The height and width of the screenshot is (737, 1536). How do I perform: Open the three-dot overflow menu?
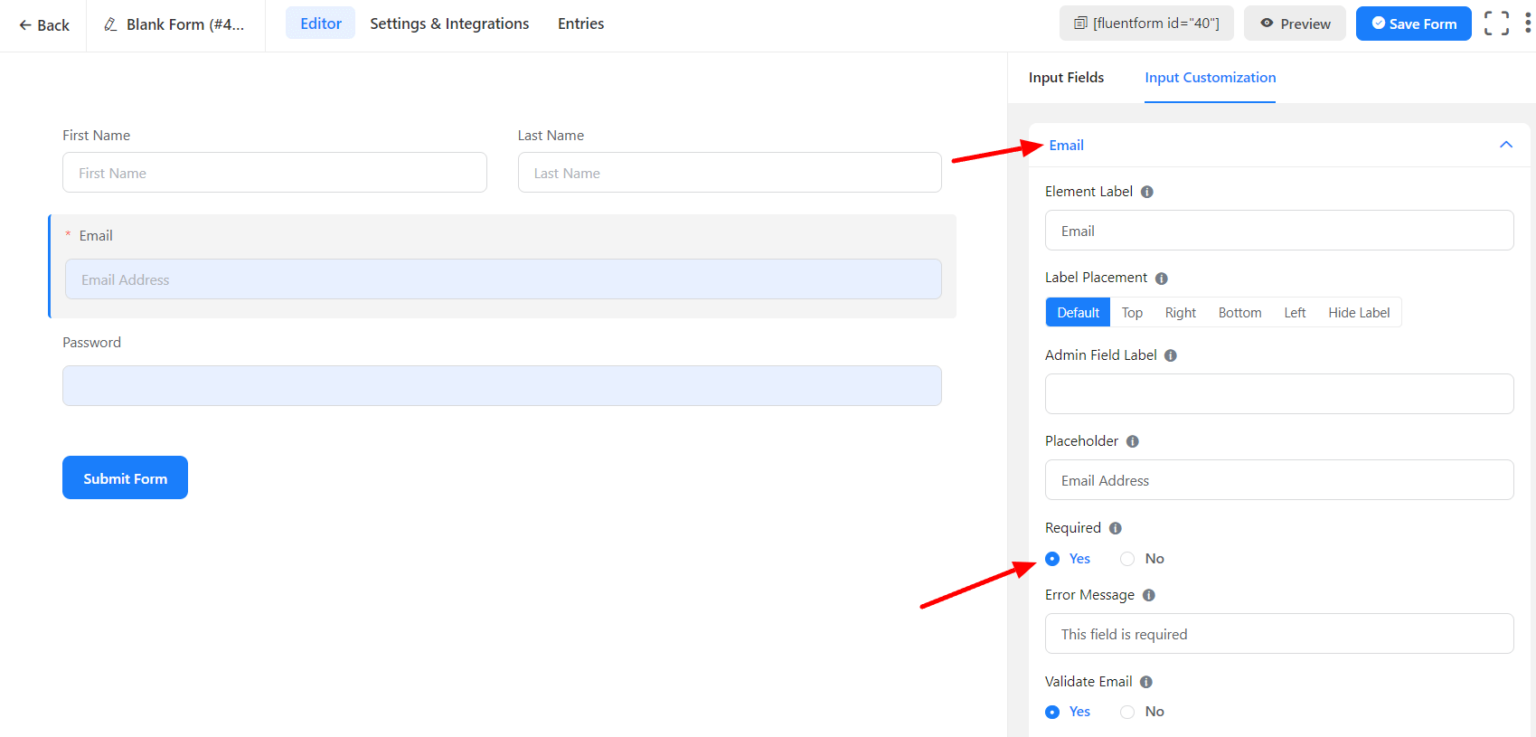1525,22
